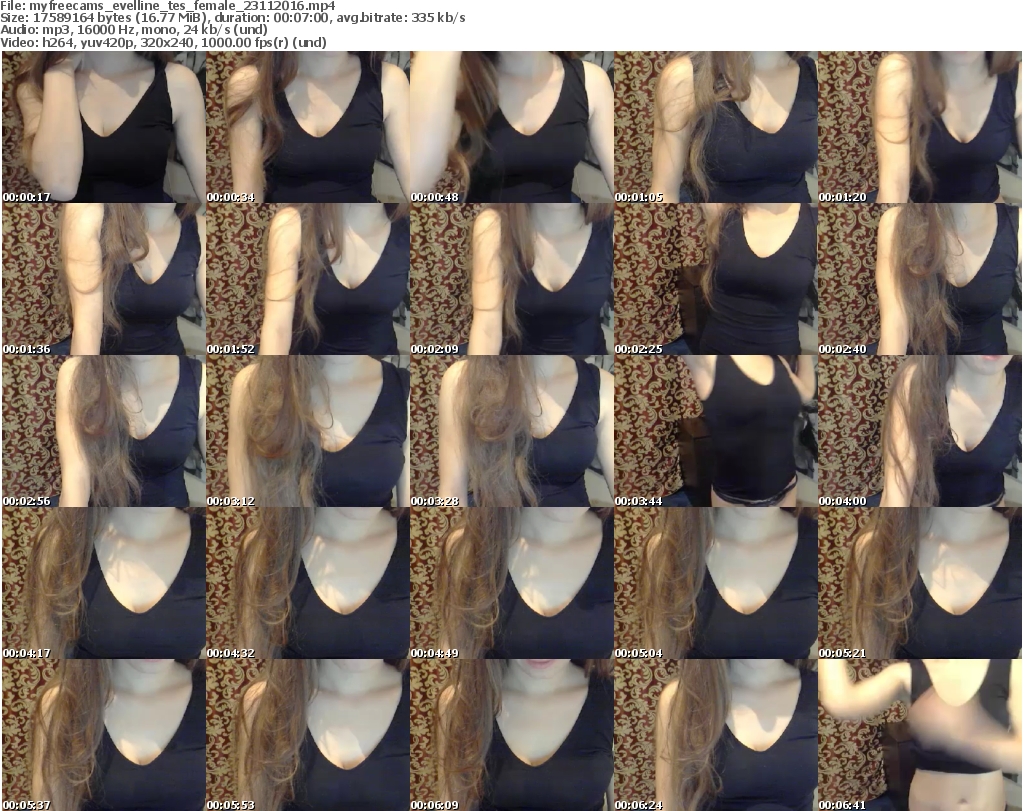Screen dimensions: 1024x811
Task: Select the last frame at 00:06:41
Action: [x=920, y=735]
